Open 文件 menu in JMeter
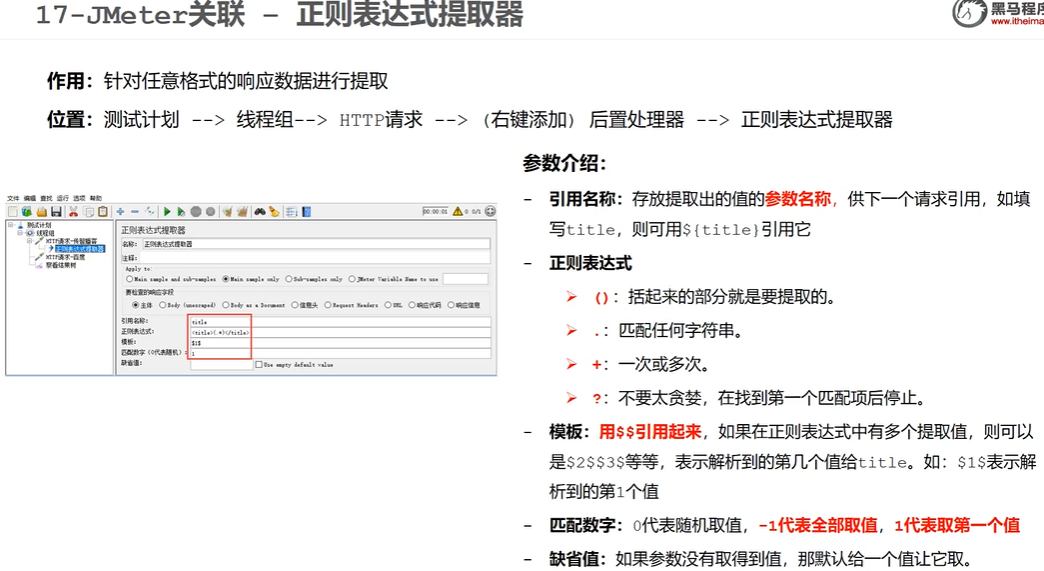The image size is (1044, 571). (x=13, y=198)
